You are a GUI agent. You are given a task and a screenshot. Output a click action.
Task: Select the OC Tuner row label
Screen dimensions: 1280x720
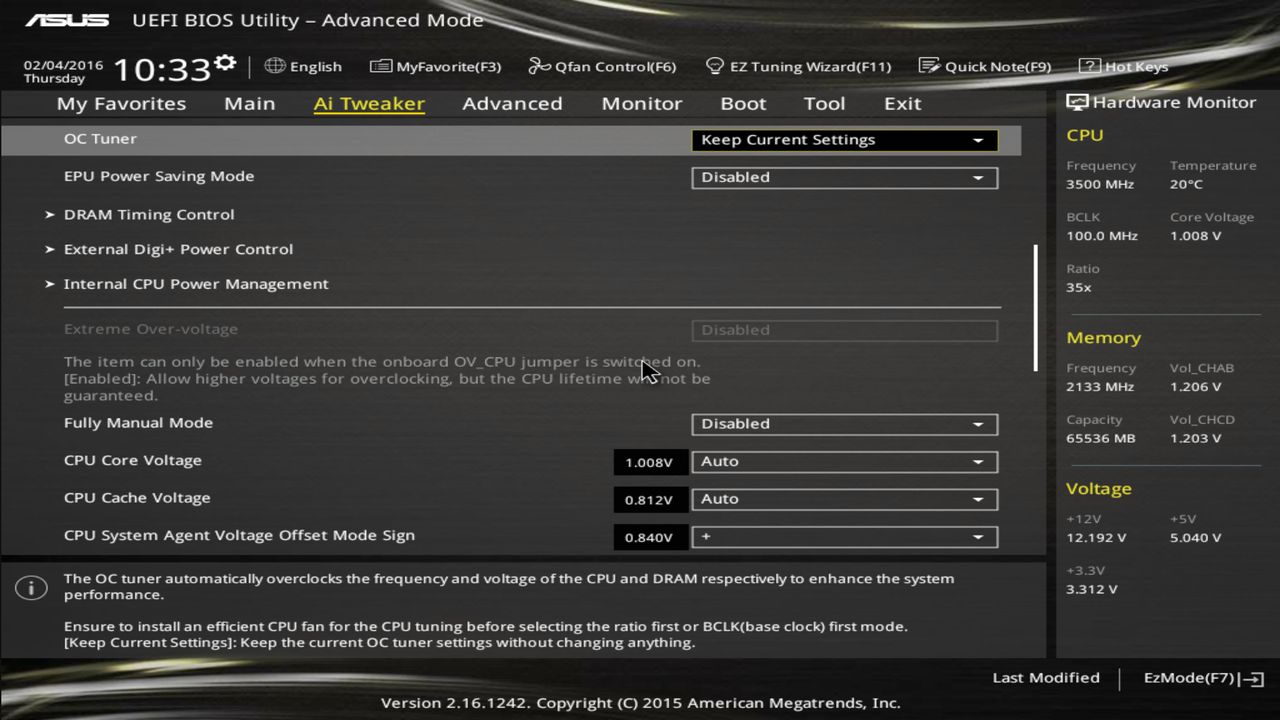pos(100,139)
